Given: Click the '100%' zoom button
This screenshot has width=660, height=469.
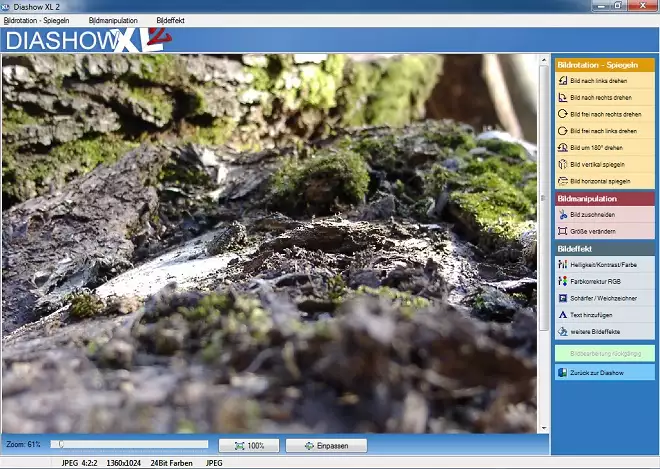Looking at the screenshot, I should click(x=249, y=445).
